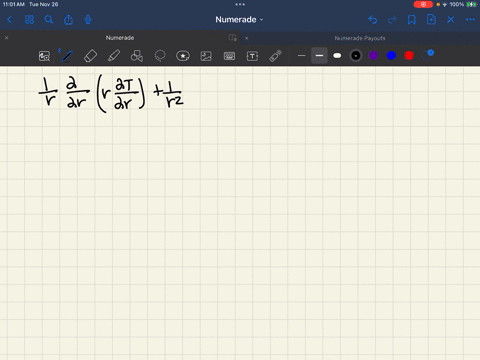Choose the medium stroke width
This screenshot has width=480, height=360.
(319, 56)
